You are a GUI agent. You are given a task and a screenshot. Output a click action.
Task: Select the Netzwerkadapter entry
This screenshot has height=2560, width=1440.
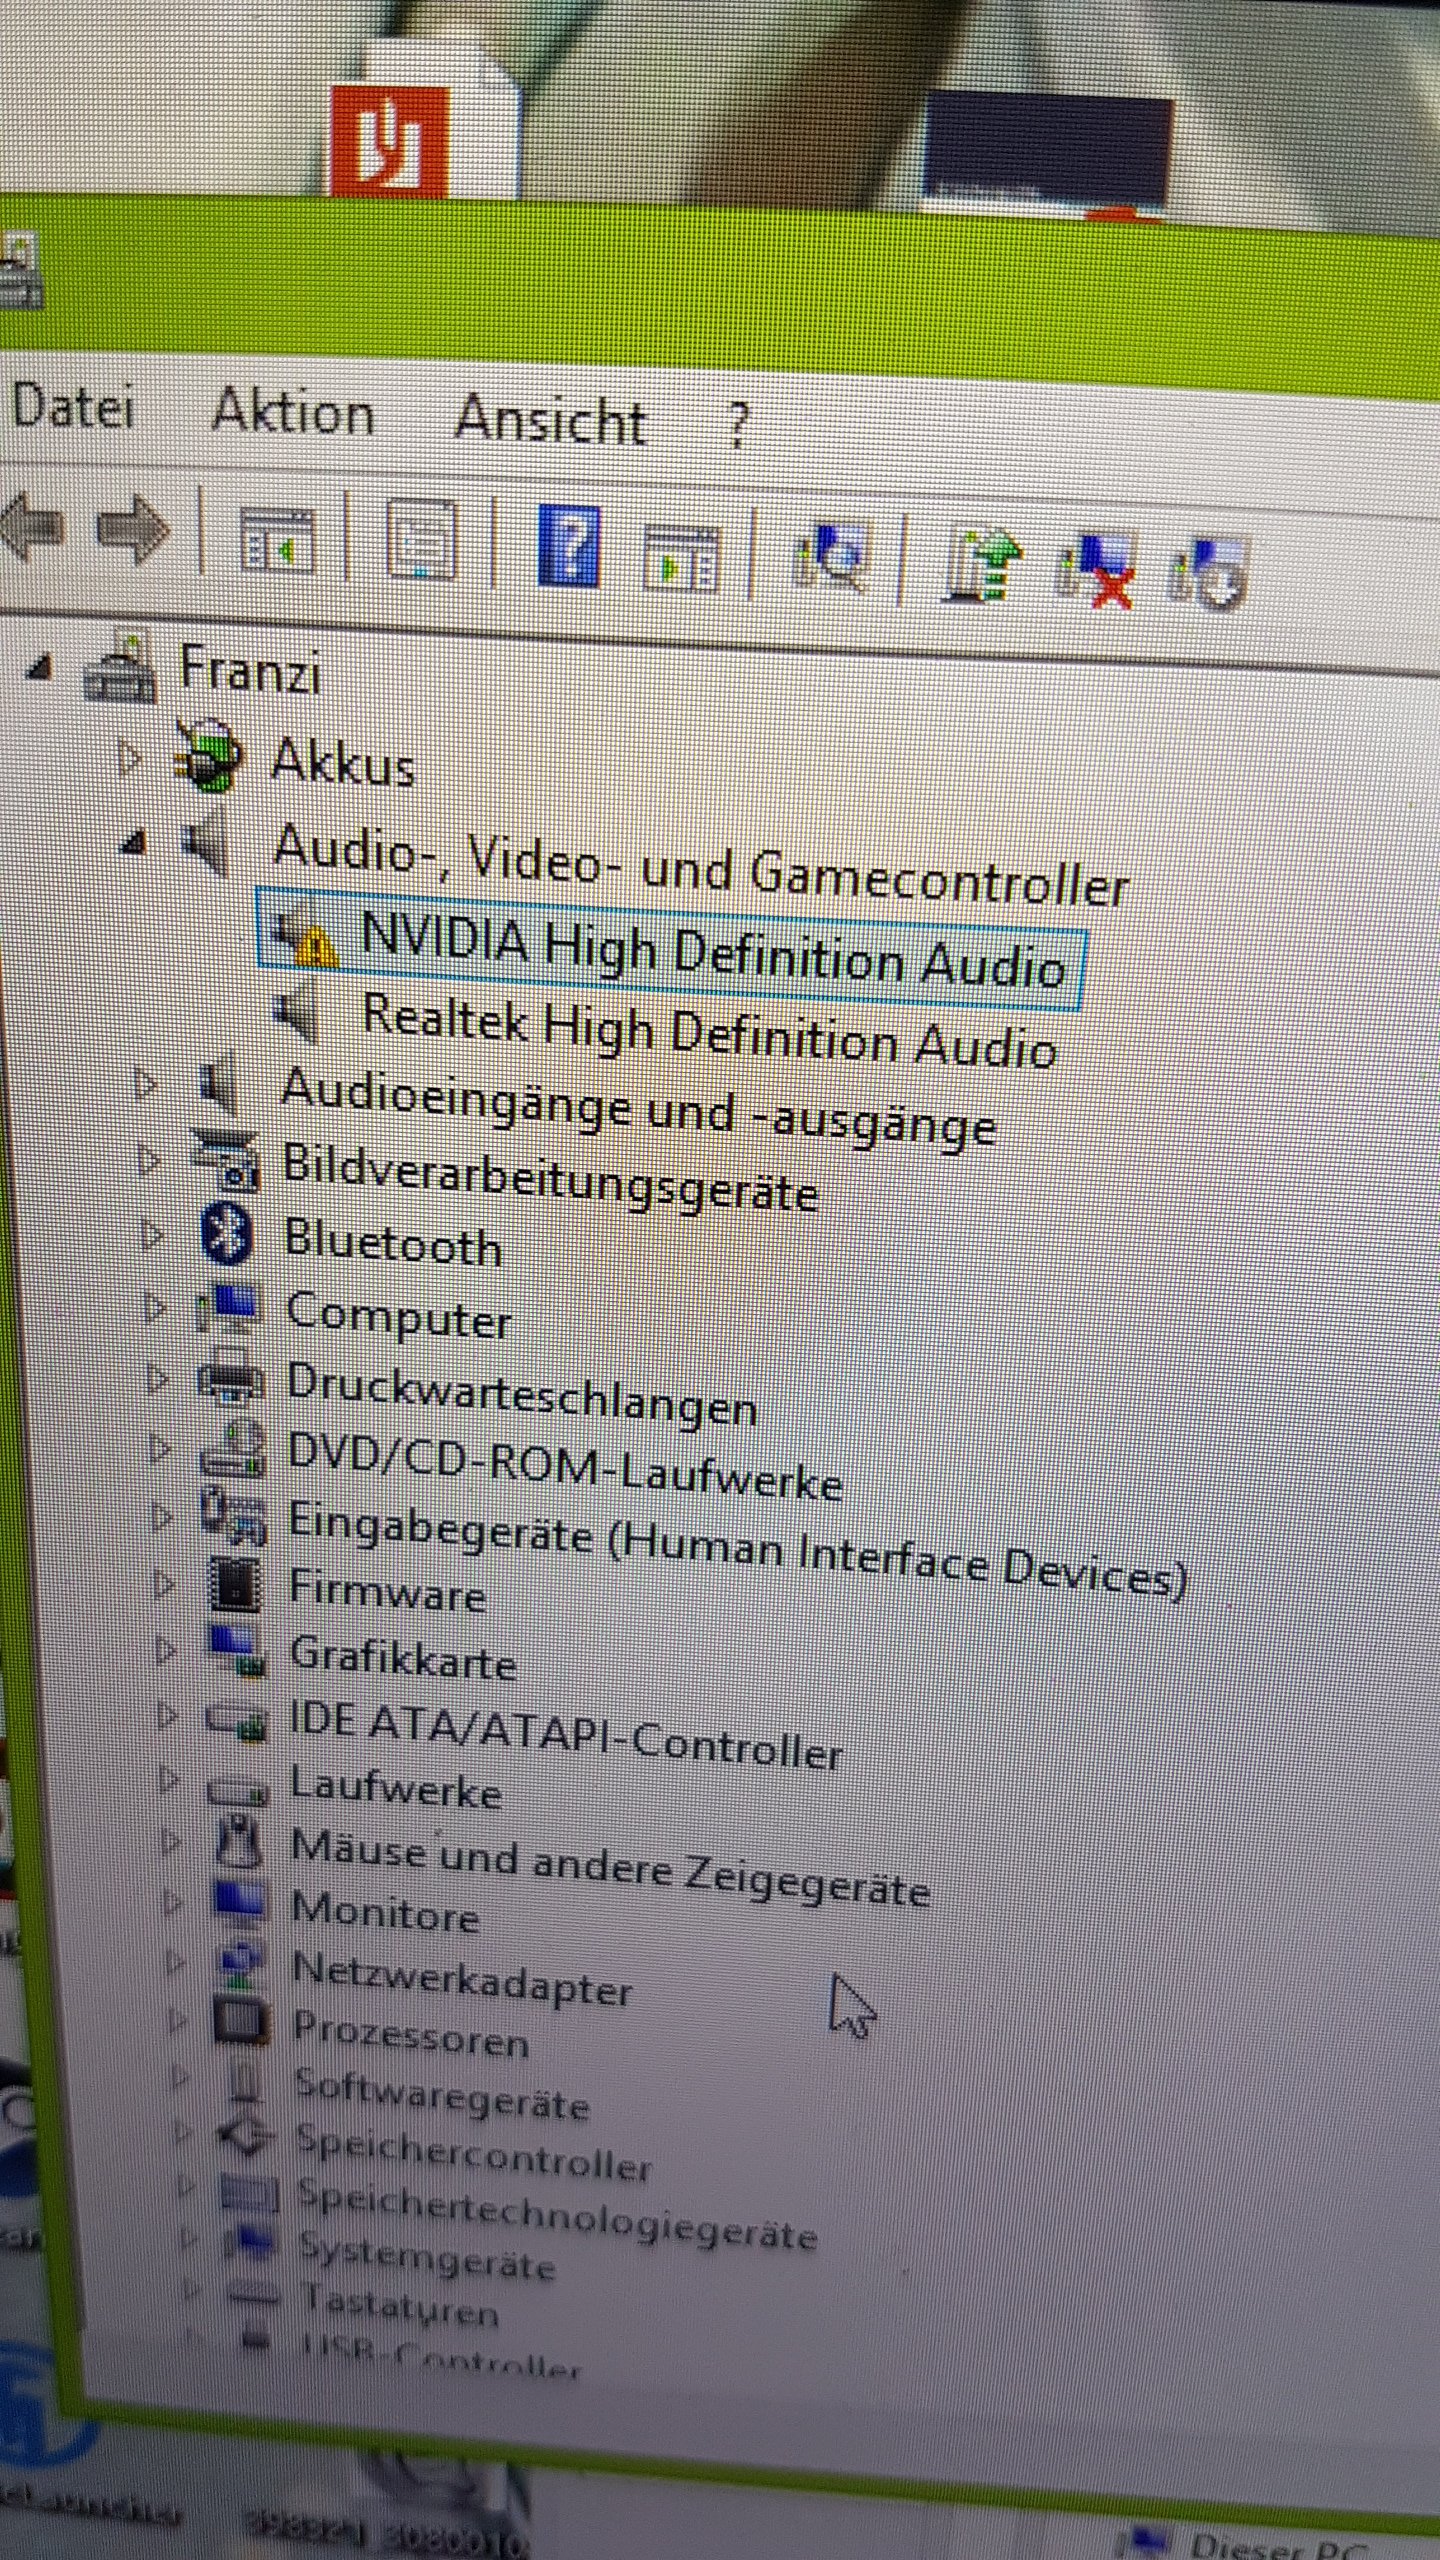point(462,1978)
